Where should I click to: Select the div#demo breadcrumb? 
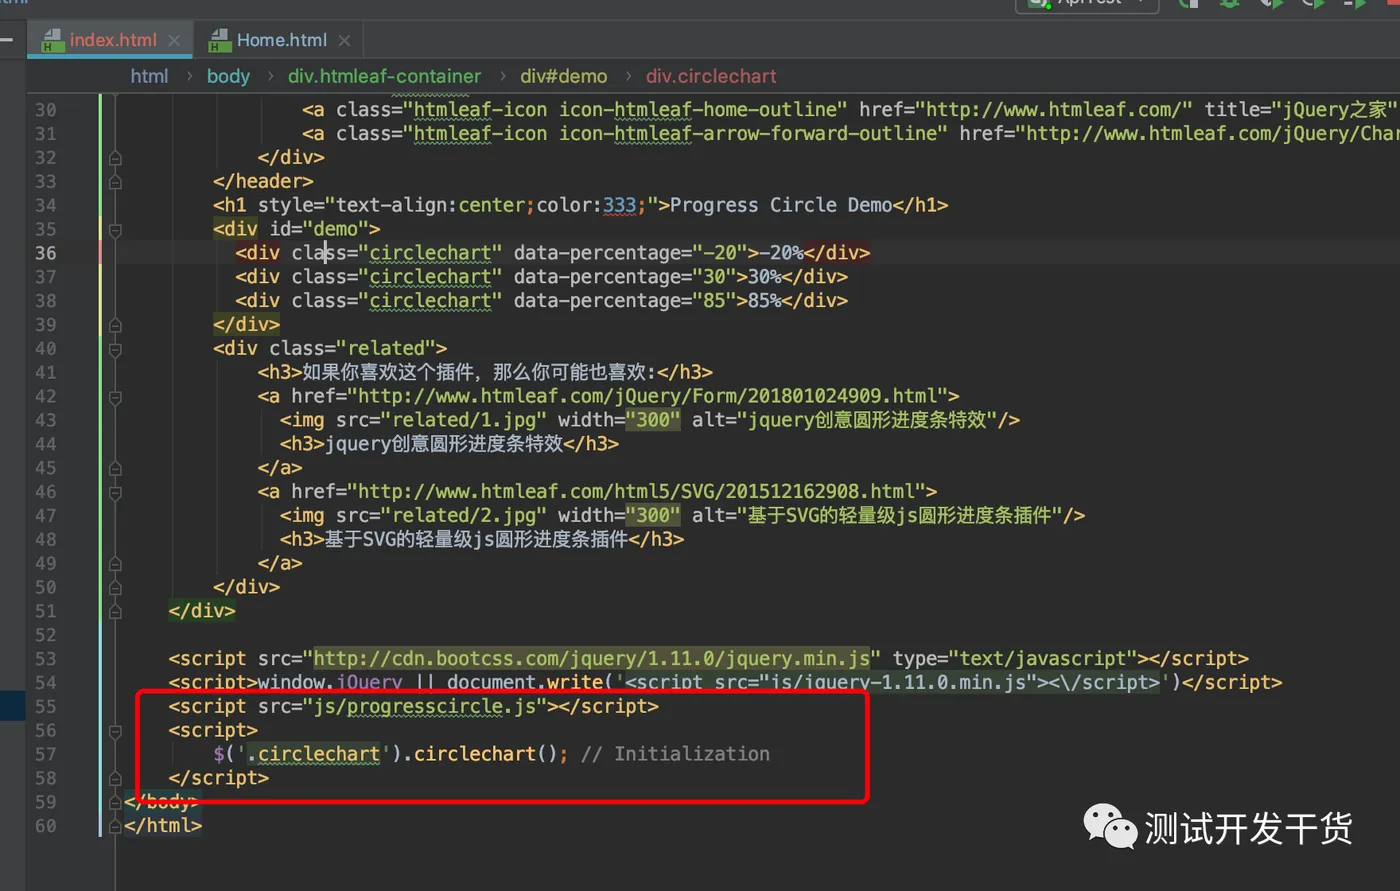[x=563, y=76]
